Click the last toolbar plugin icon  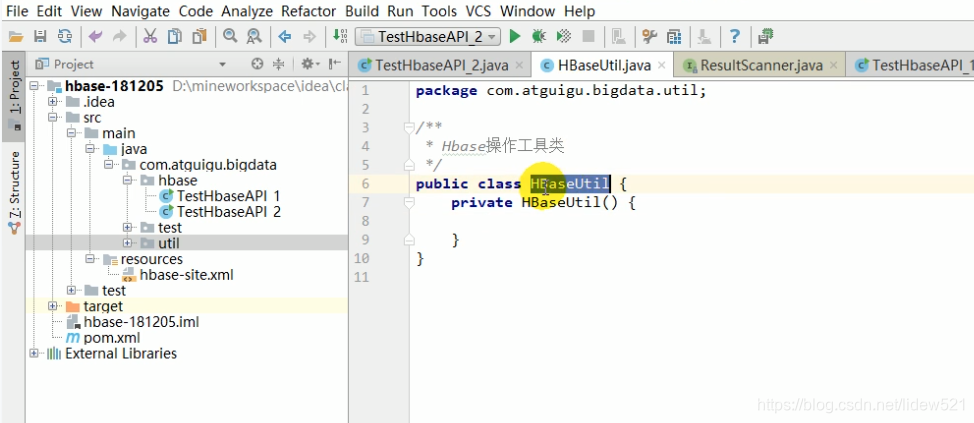pos(766,37)
